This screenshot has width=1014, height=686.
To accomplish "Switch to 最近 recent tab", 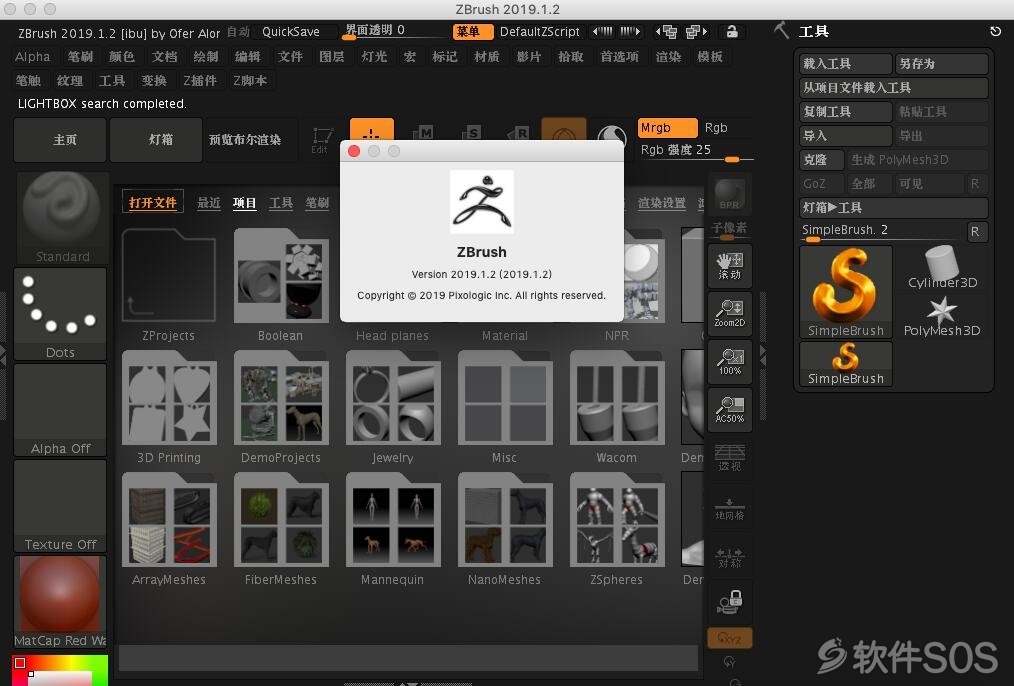I will pyautogui.click(x=209, y=202).
